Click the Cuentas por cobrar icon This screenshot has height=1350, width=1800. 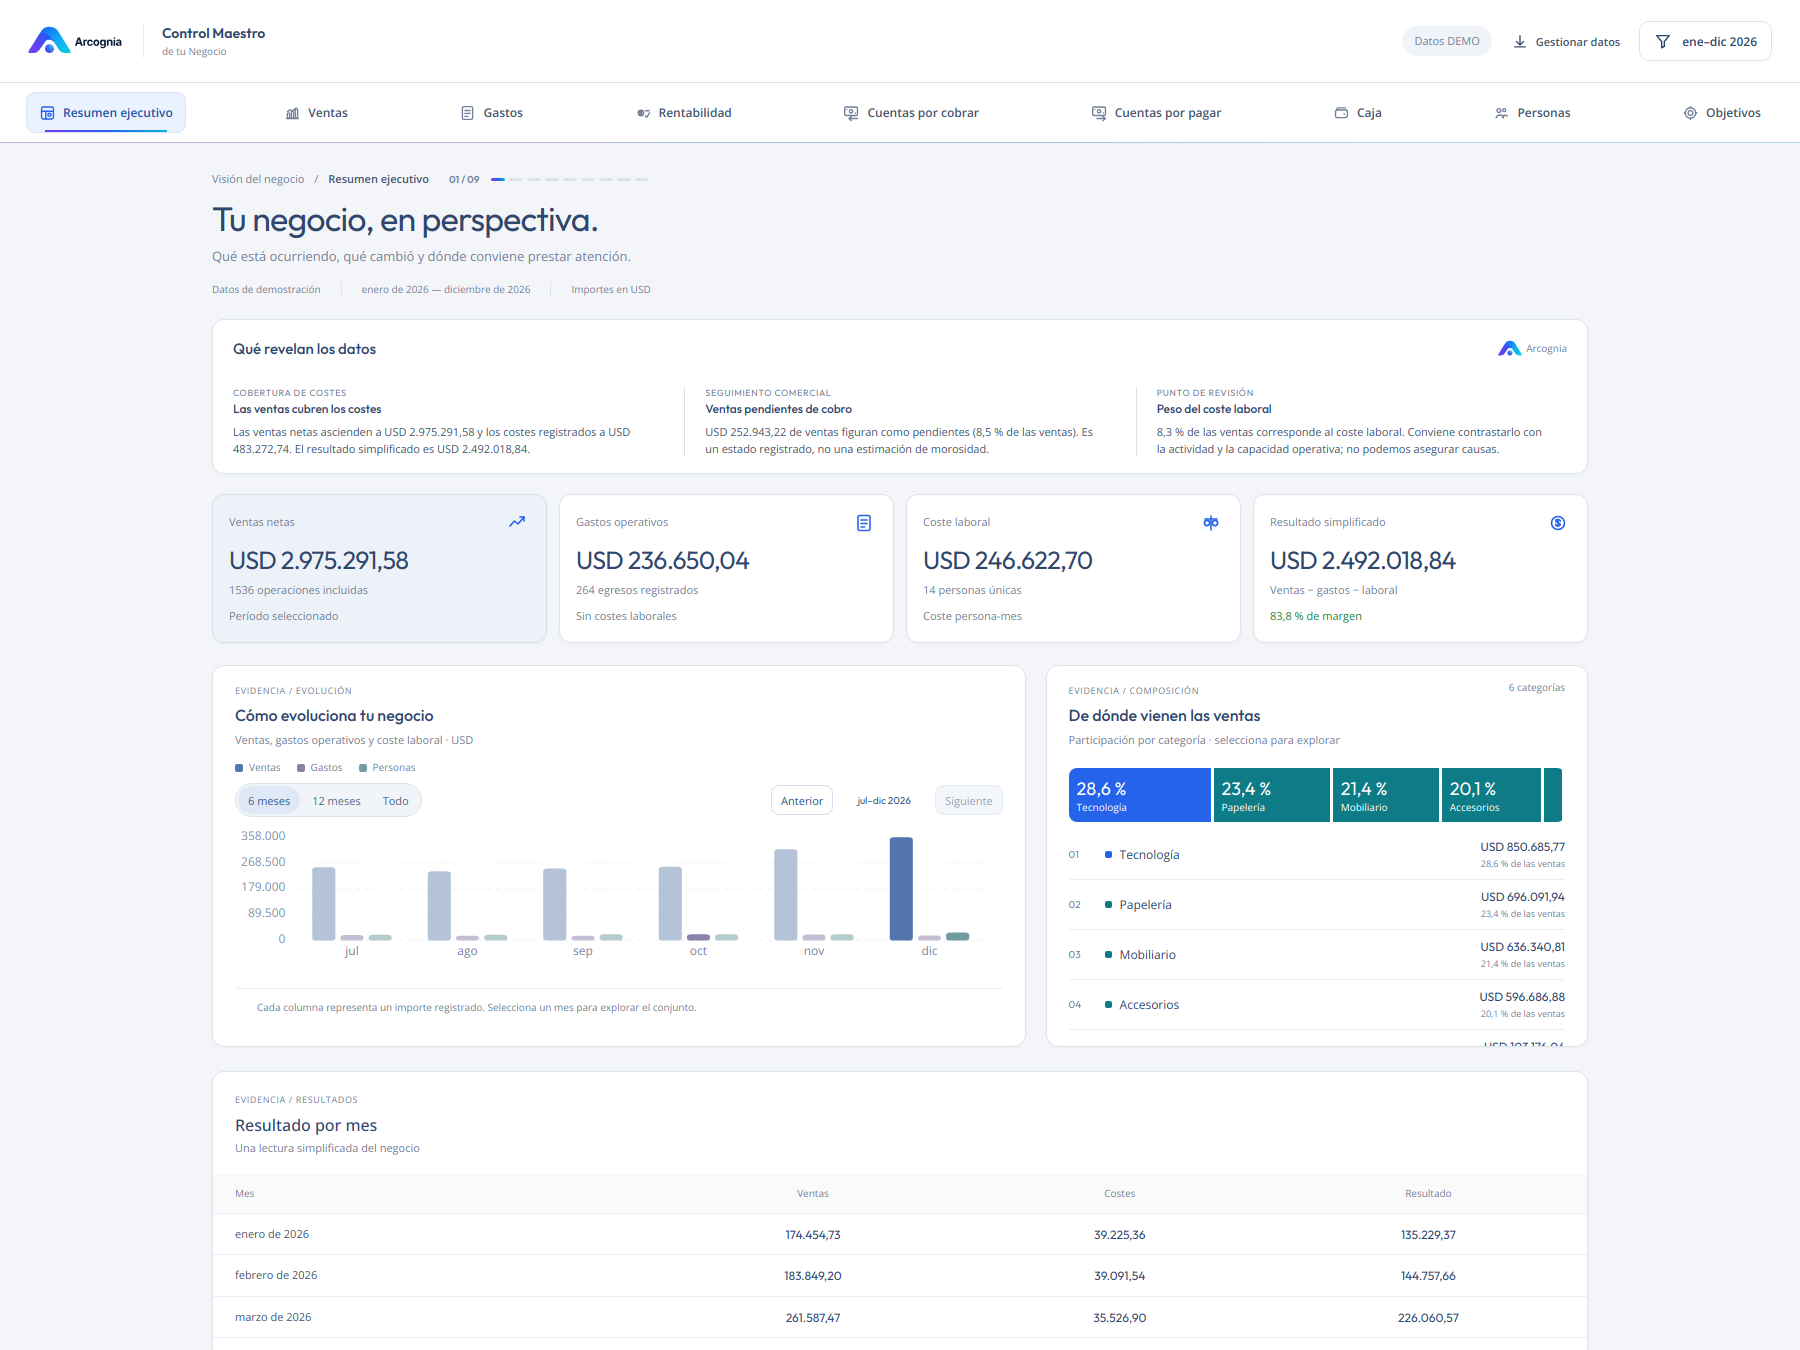tap(851, 113)
